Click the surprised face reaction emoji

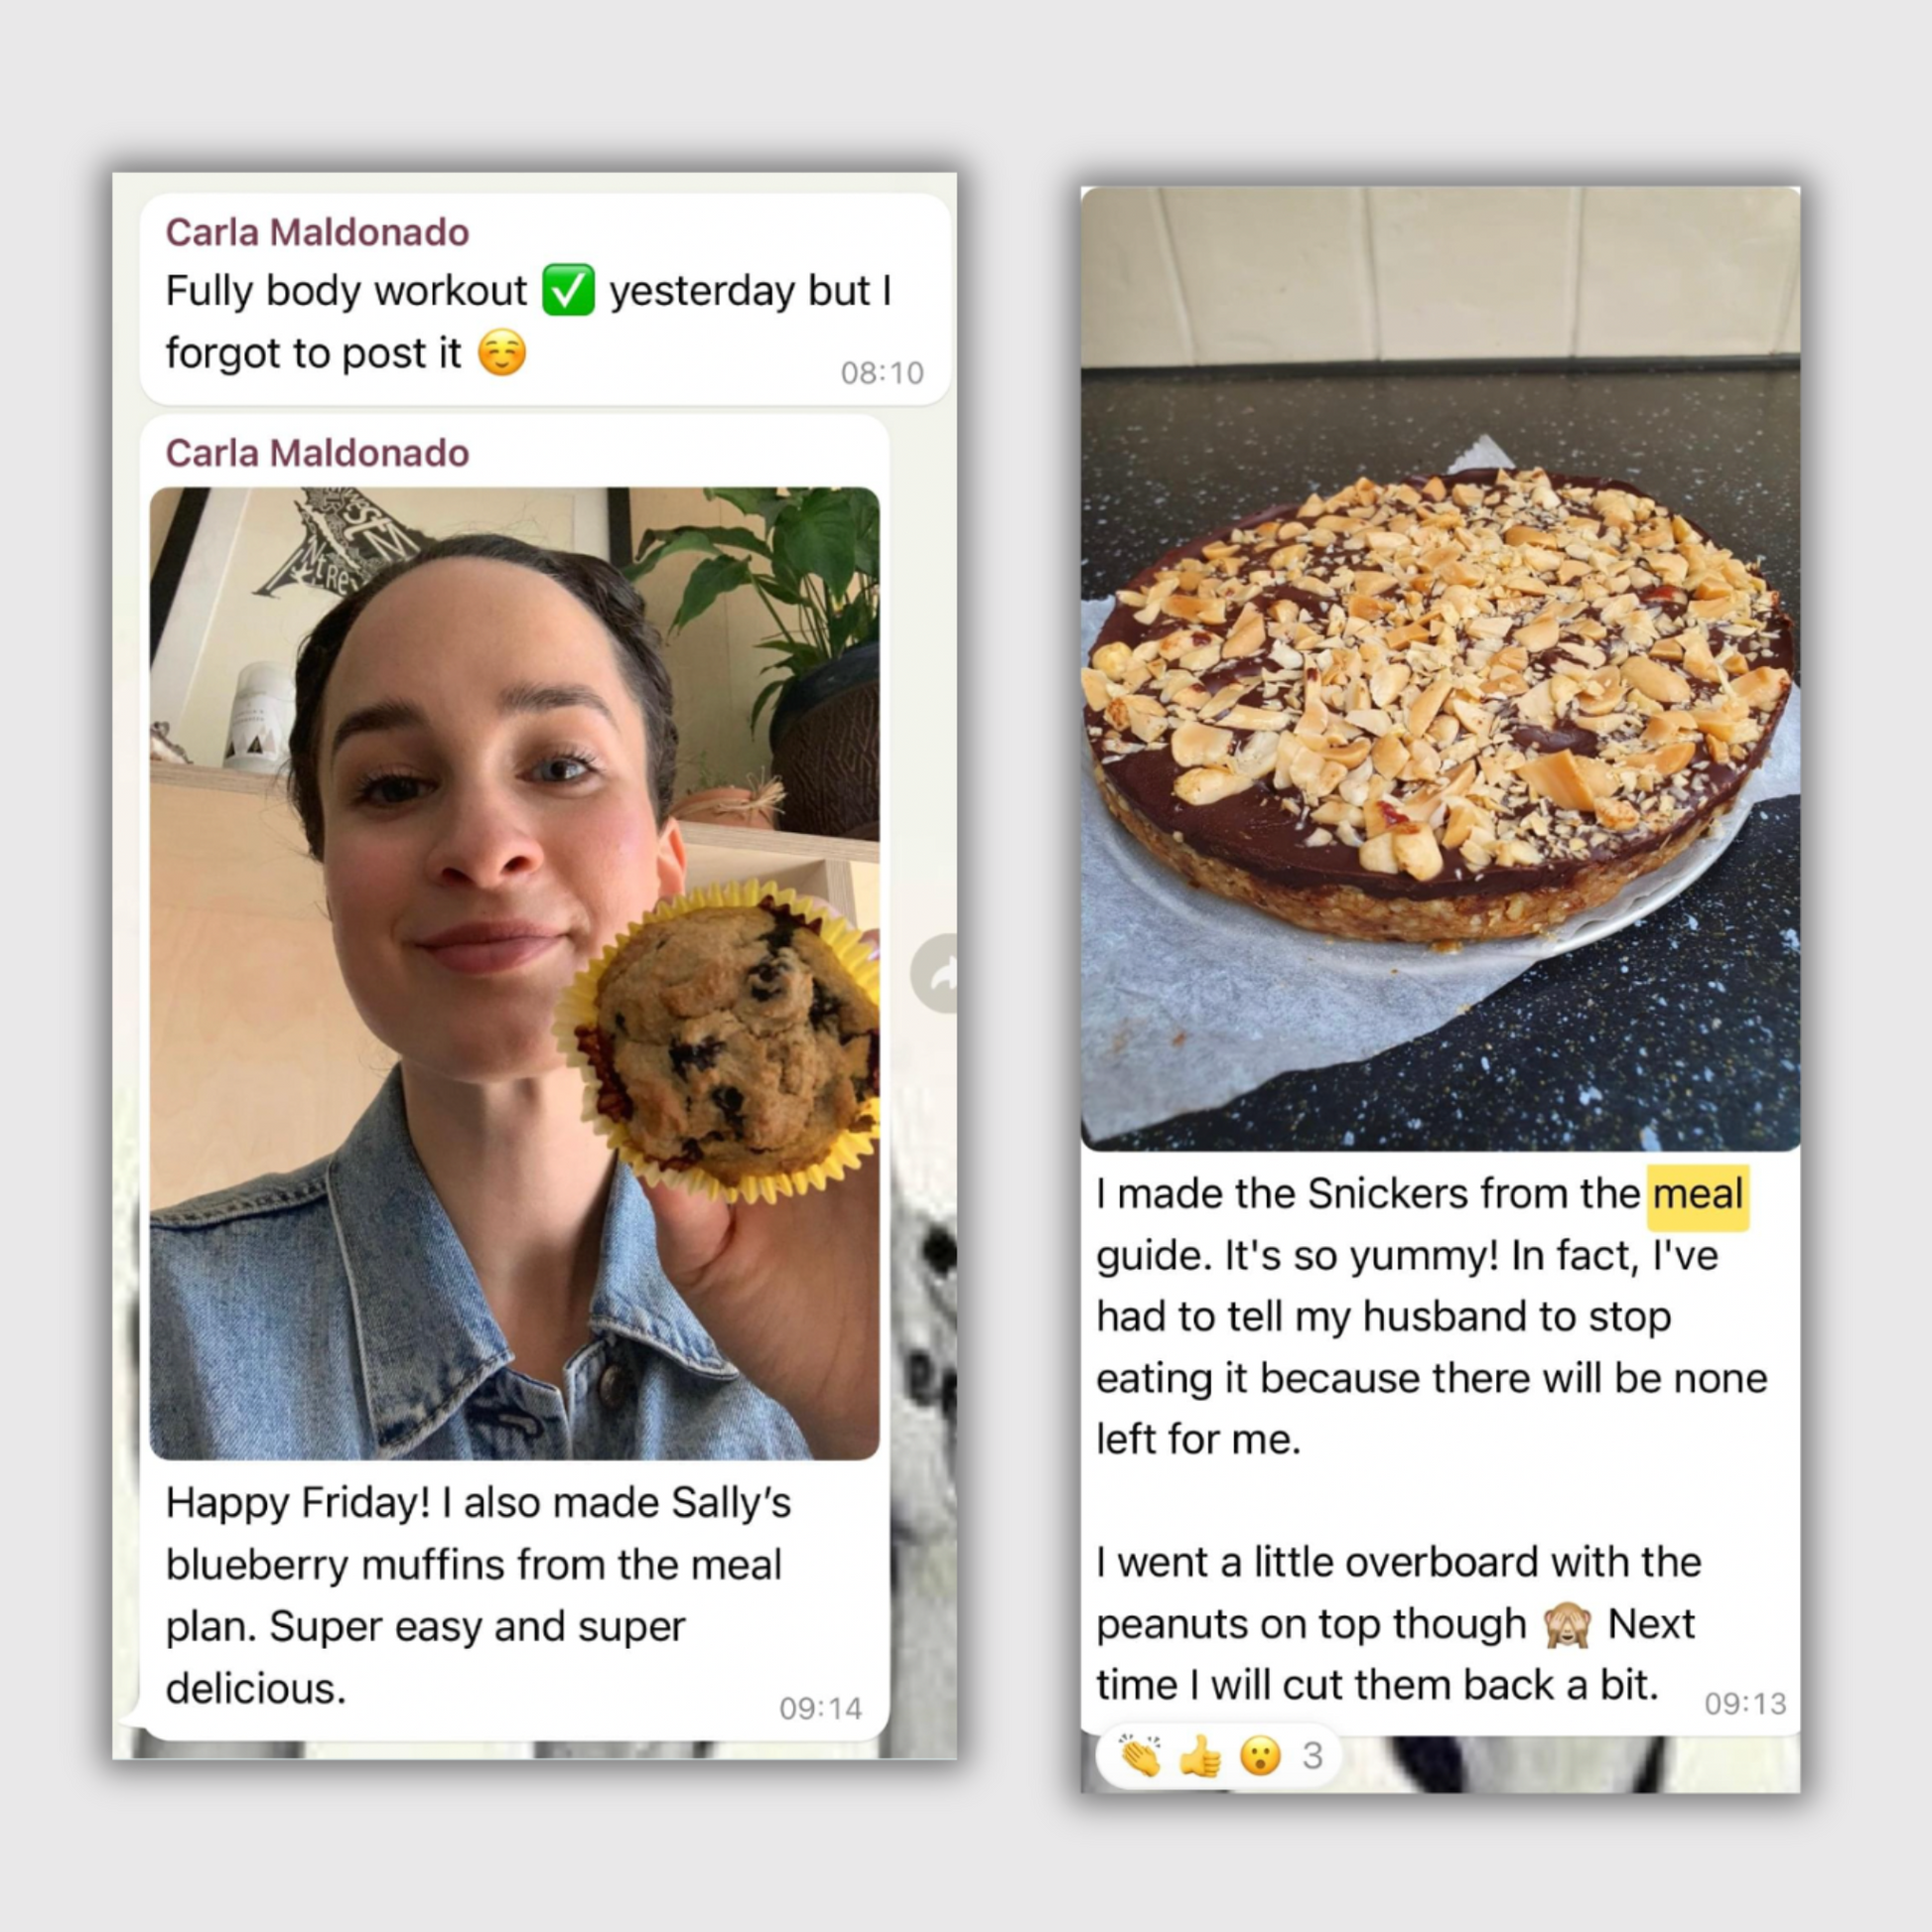(x=1260, y=1755)
